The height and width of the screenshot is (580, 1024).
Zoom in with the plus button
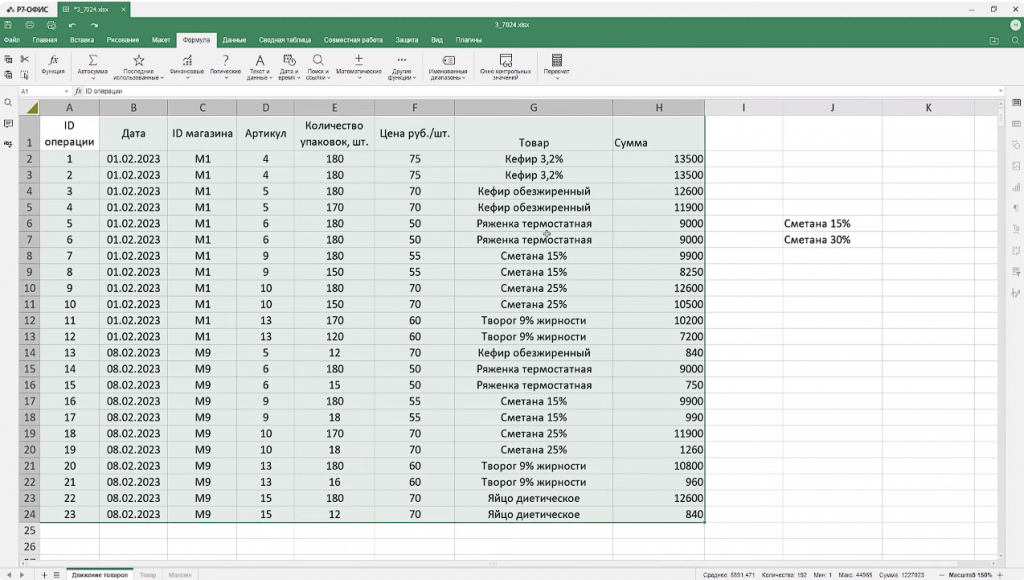[1000, 575]
